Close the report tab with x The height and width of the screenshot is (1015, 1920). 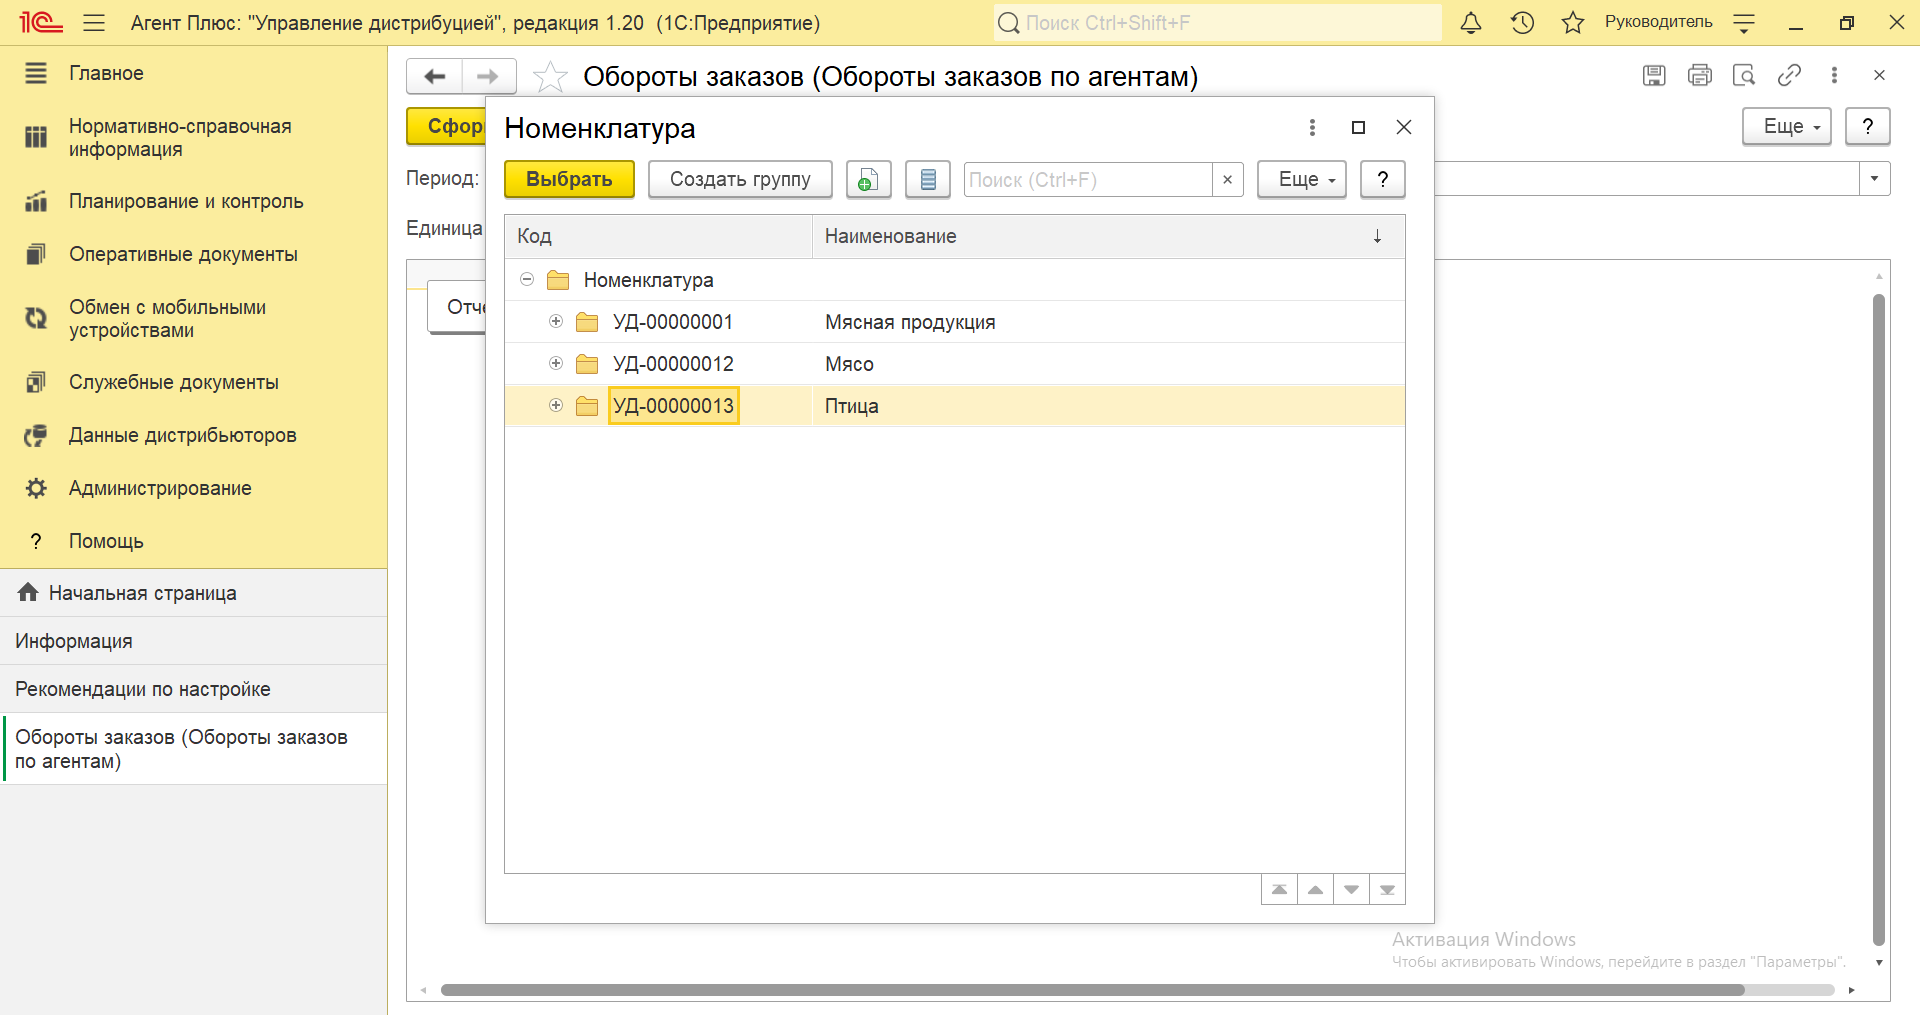[x=1879, y=75]
